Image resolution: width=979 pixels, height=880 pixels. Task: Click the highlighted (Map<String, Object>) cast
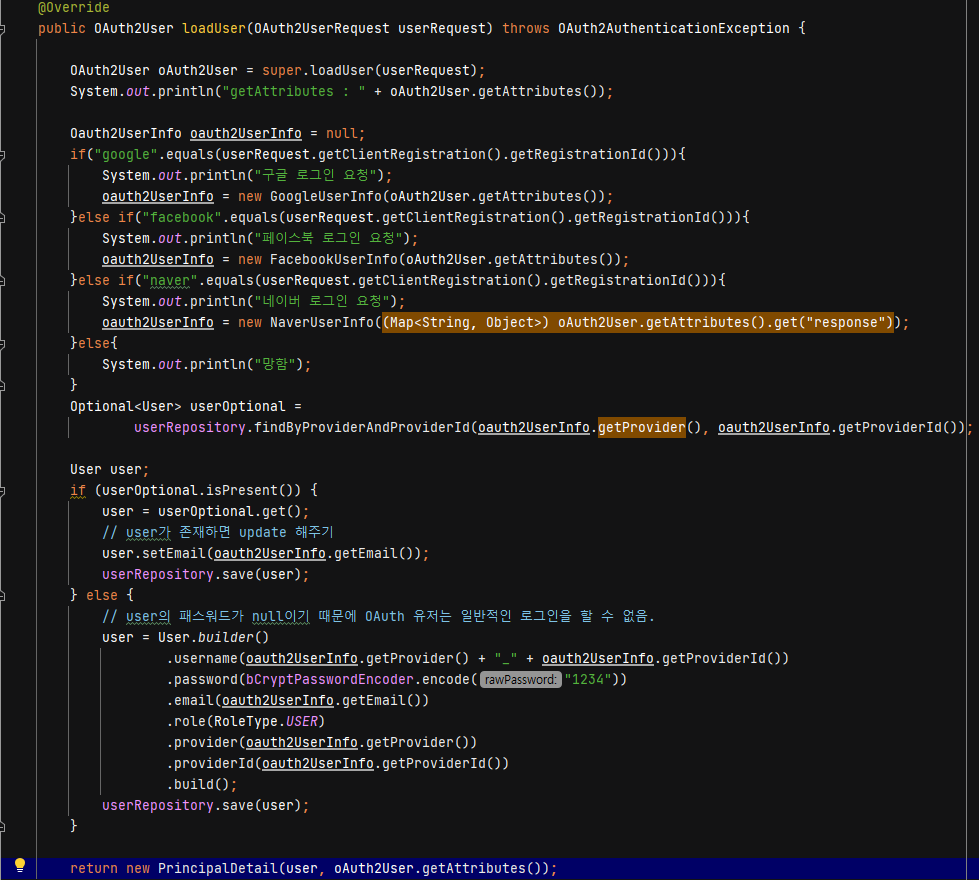465,322
